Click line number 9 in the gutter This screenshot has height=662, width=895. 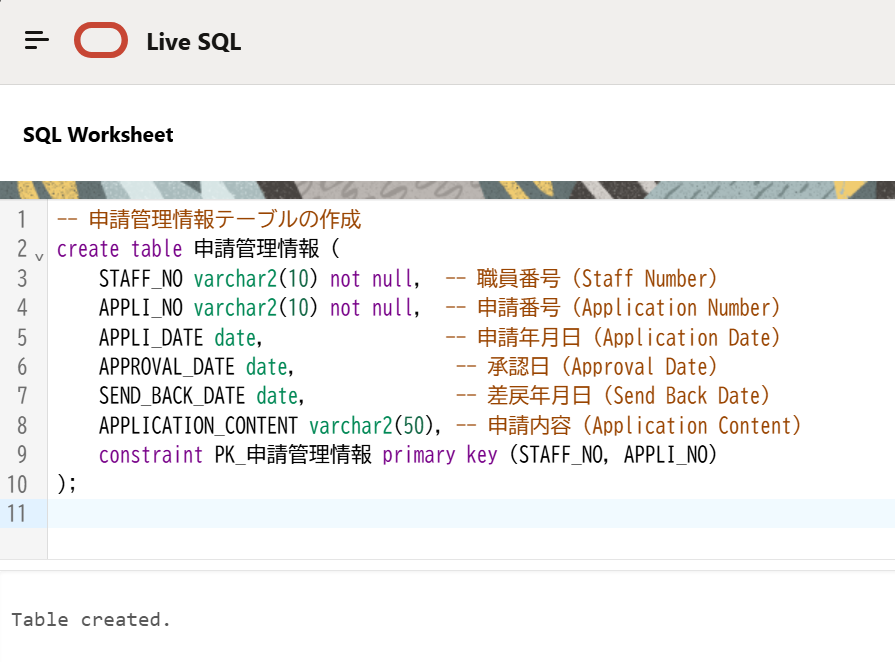click(22, 455)
